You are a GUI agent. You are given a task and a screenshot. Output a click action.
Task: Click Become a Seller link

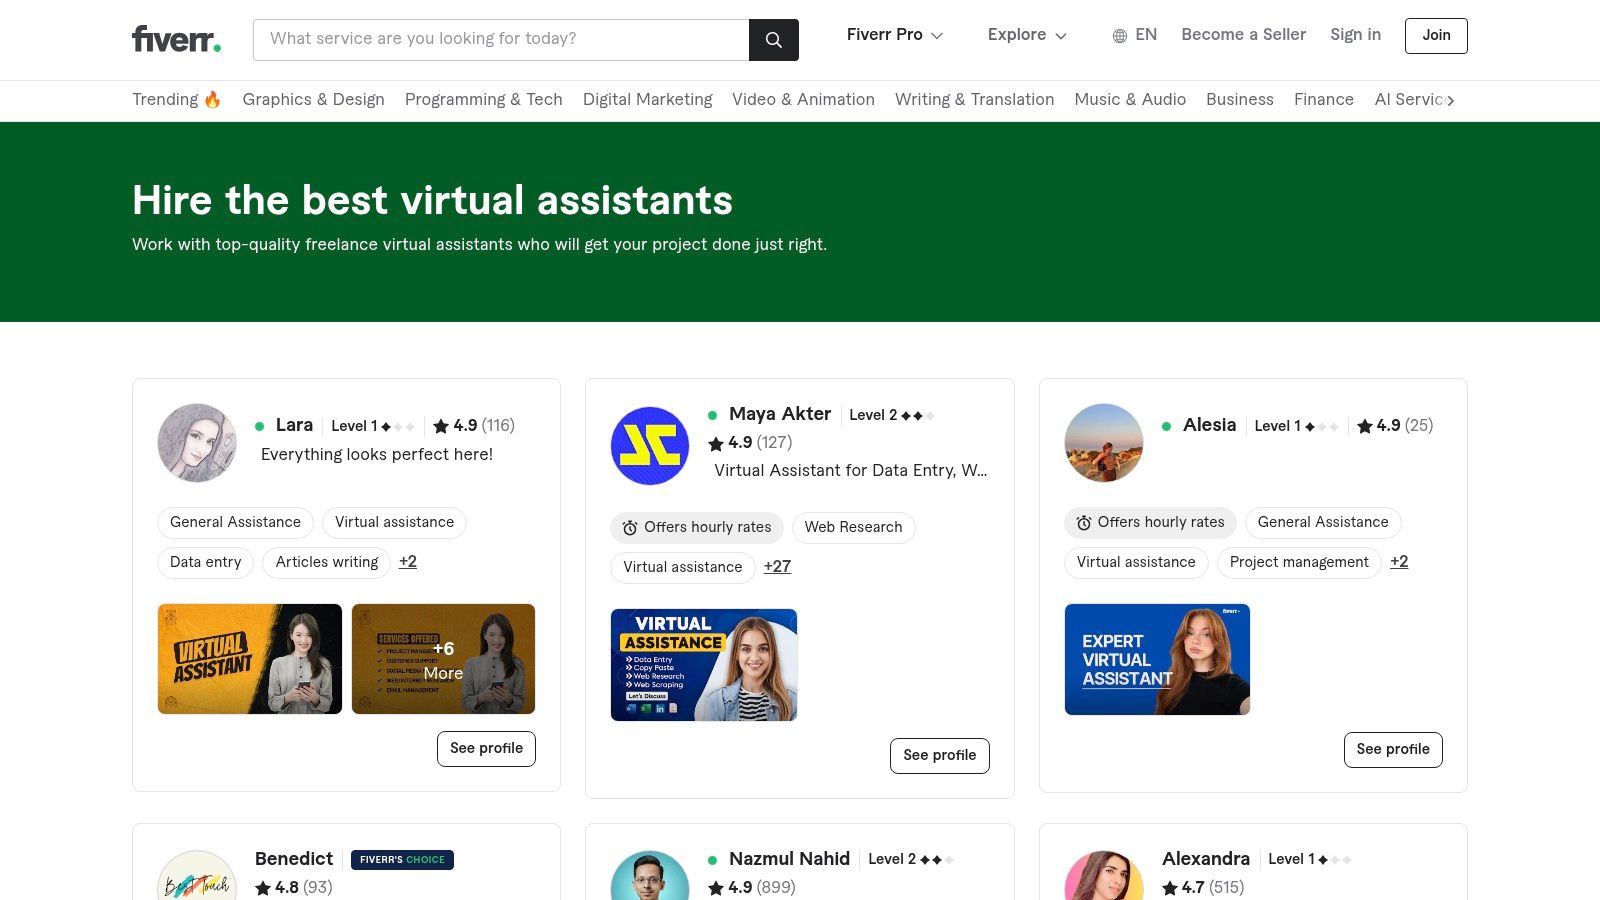(x=1243, y=35)
